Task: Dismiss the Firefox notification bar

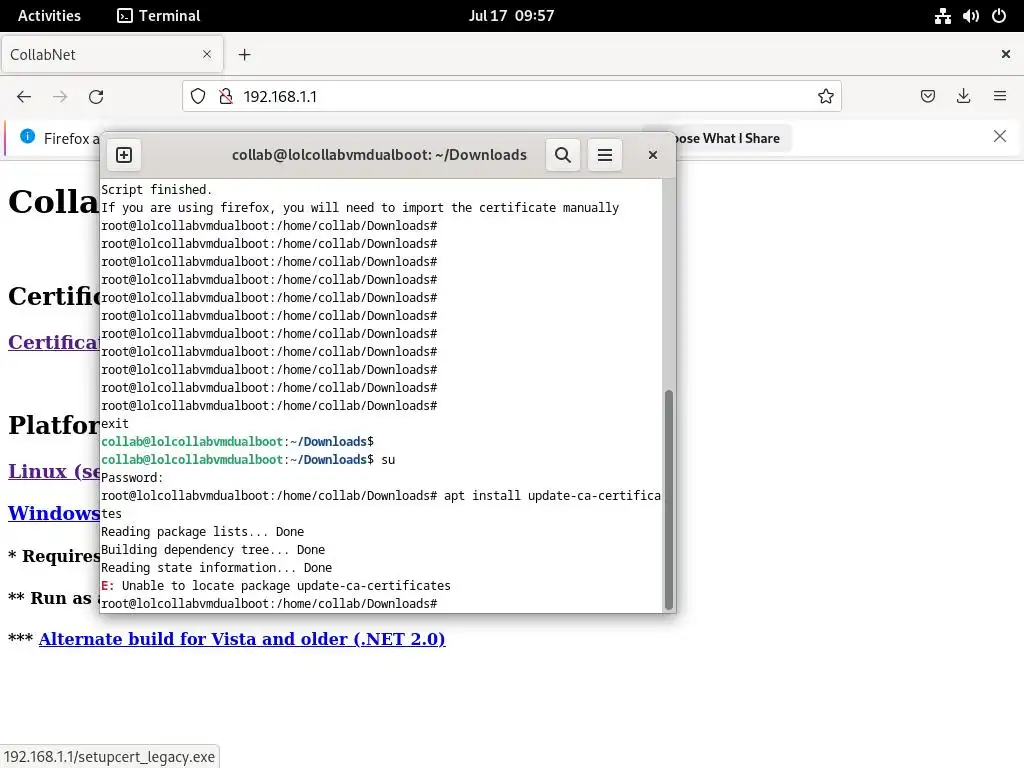Action: pos(1000,136)
